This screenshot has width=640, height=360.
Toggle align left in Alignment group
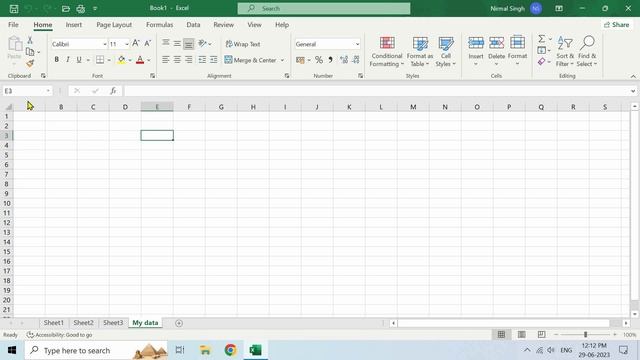click(x=165, y=60)
